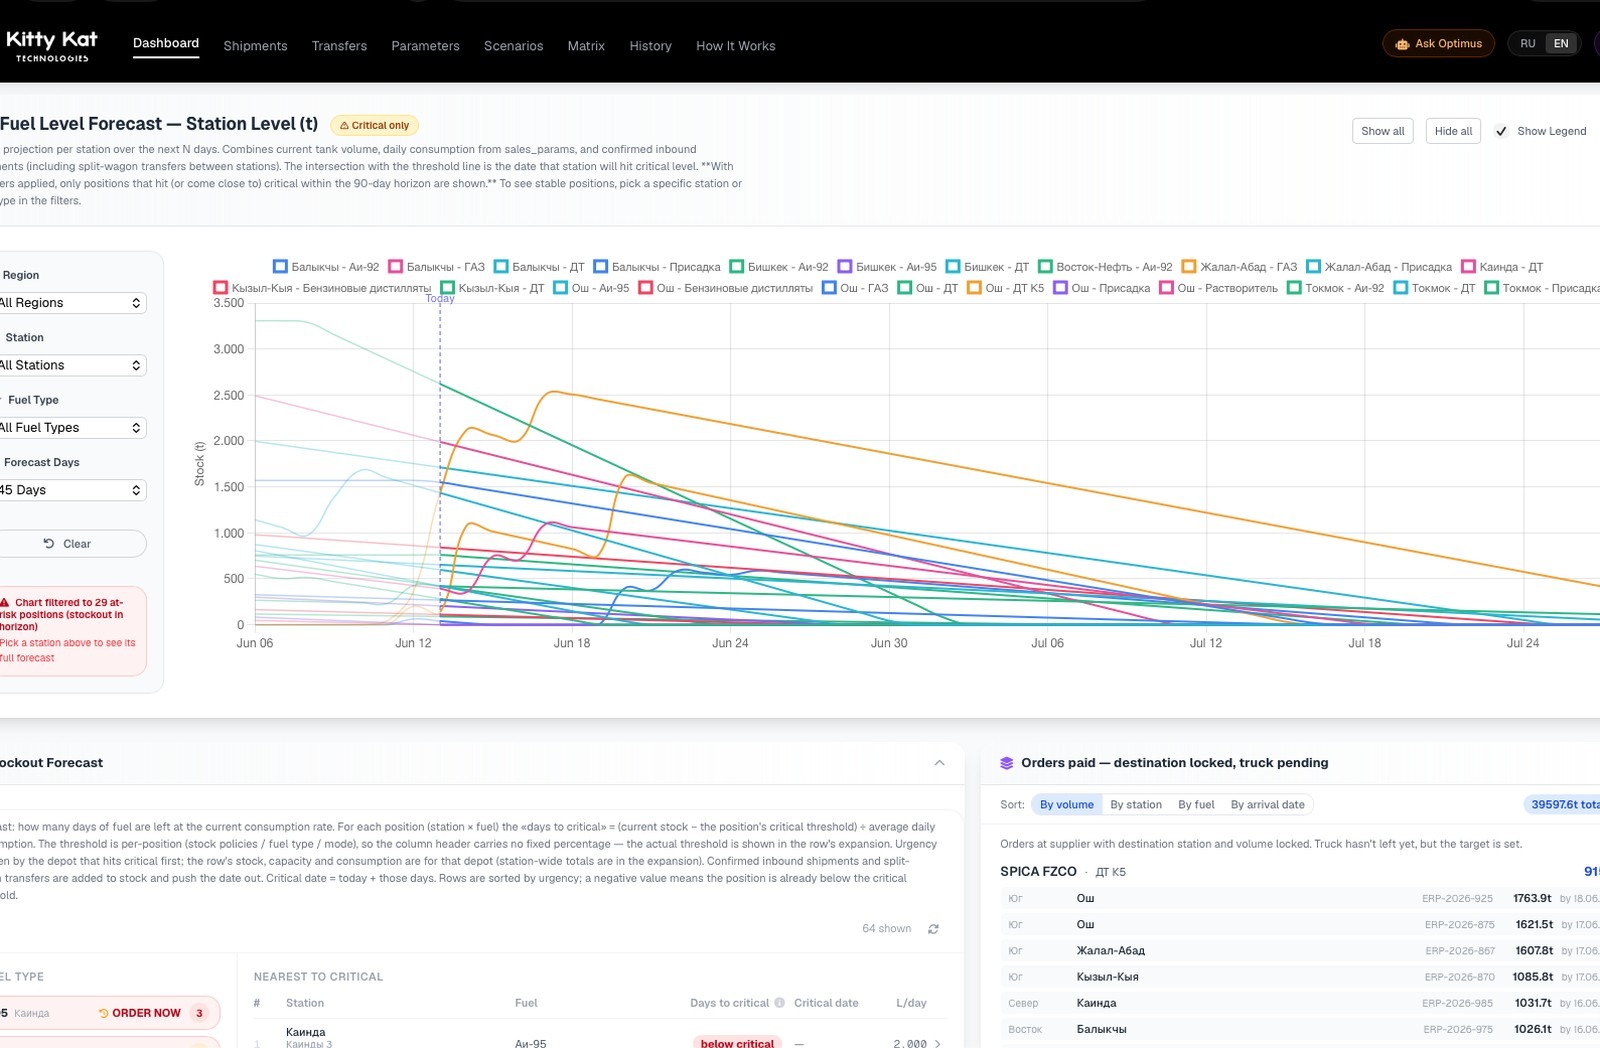
Task: Click the purple layers icon by Orders paid
Action: pos(1007,763)
